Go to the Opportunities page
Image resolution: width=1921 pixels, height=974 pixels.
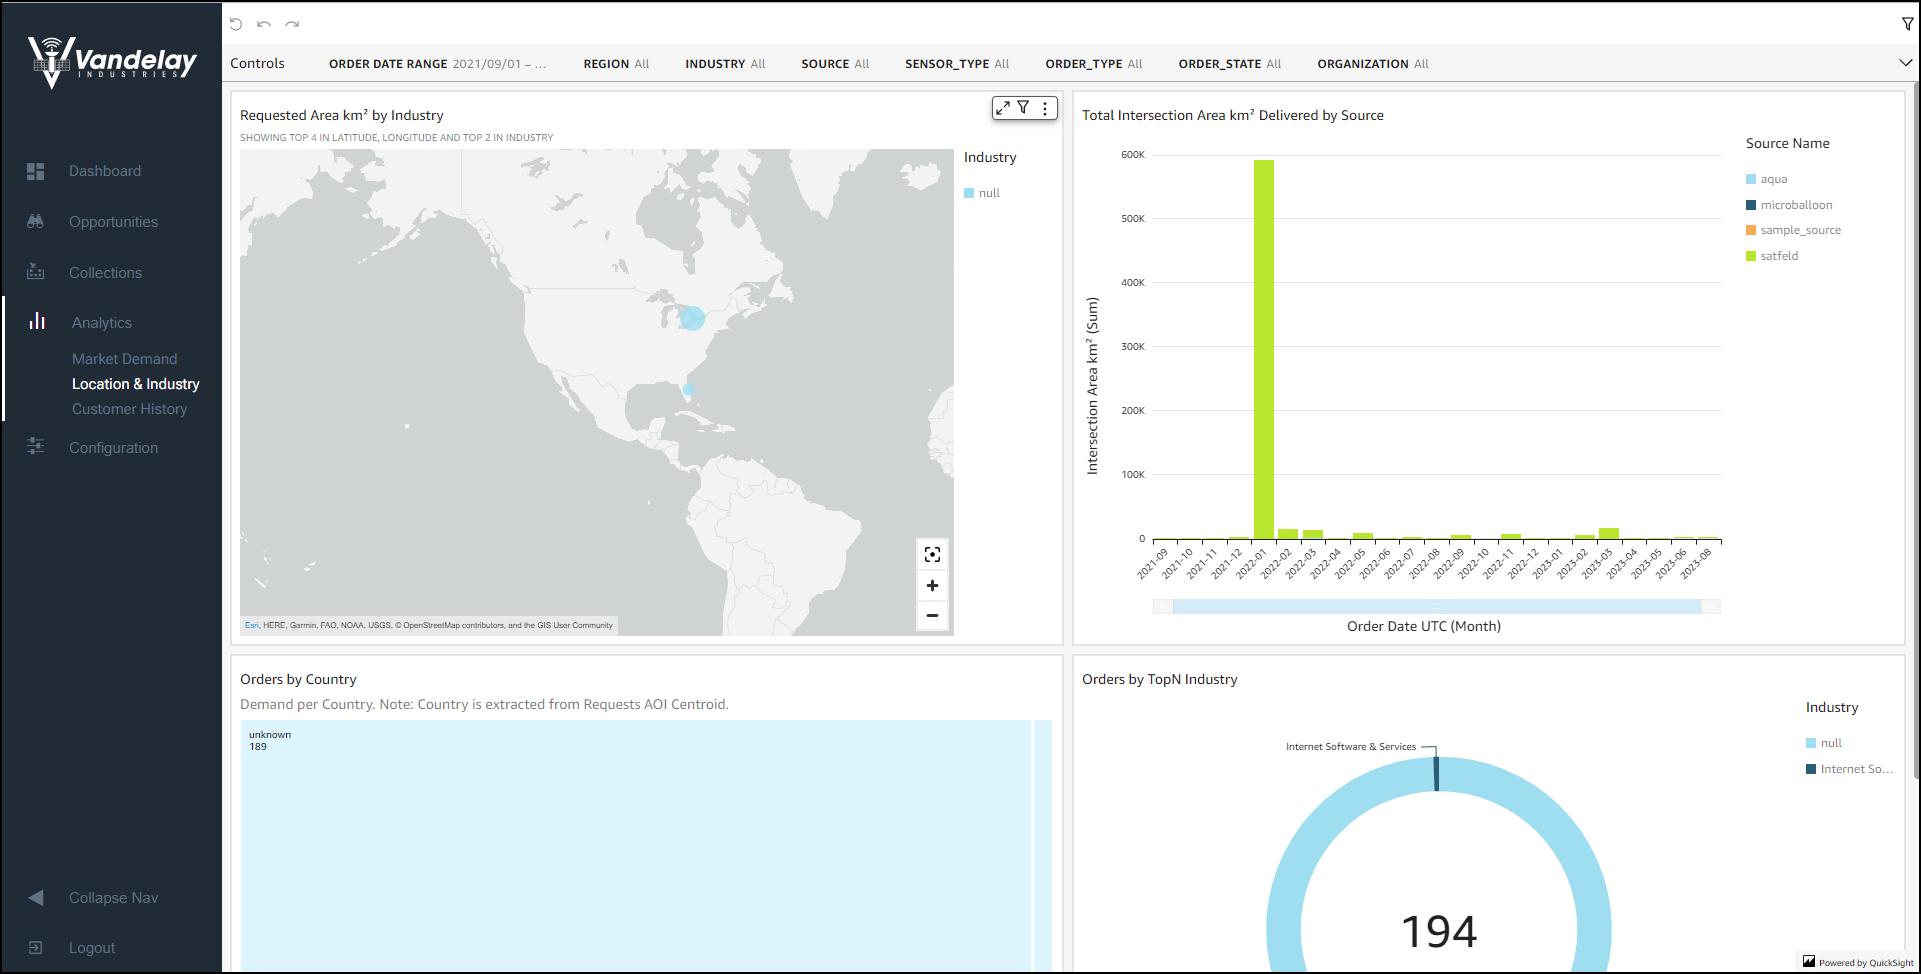[113, 222]
